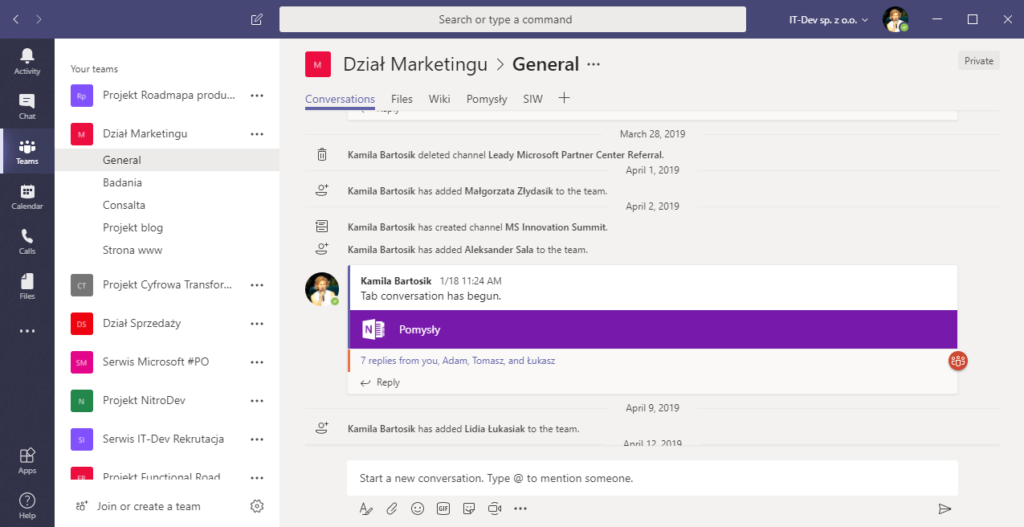The width and height of the screenshot is (1024, 527).
Task: Open General channel more options ellipsis
Action: pyautogui.click(x=593, y=64)
